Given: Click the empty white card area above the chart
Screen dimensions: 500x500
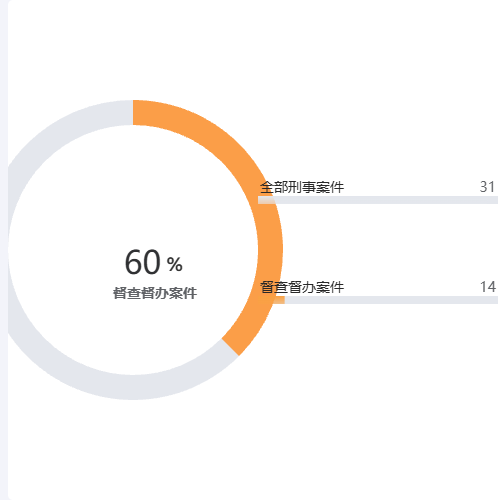Looking at the screenshot, I should point(253,50).
